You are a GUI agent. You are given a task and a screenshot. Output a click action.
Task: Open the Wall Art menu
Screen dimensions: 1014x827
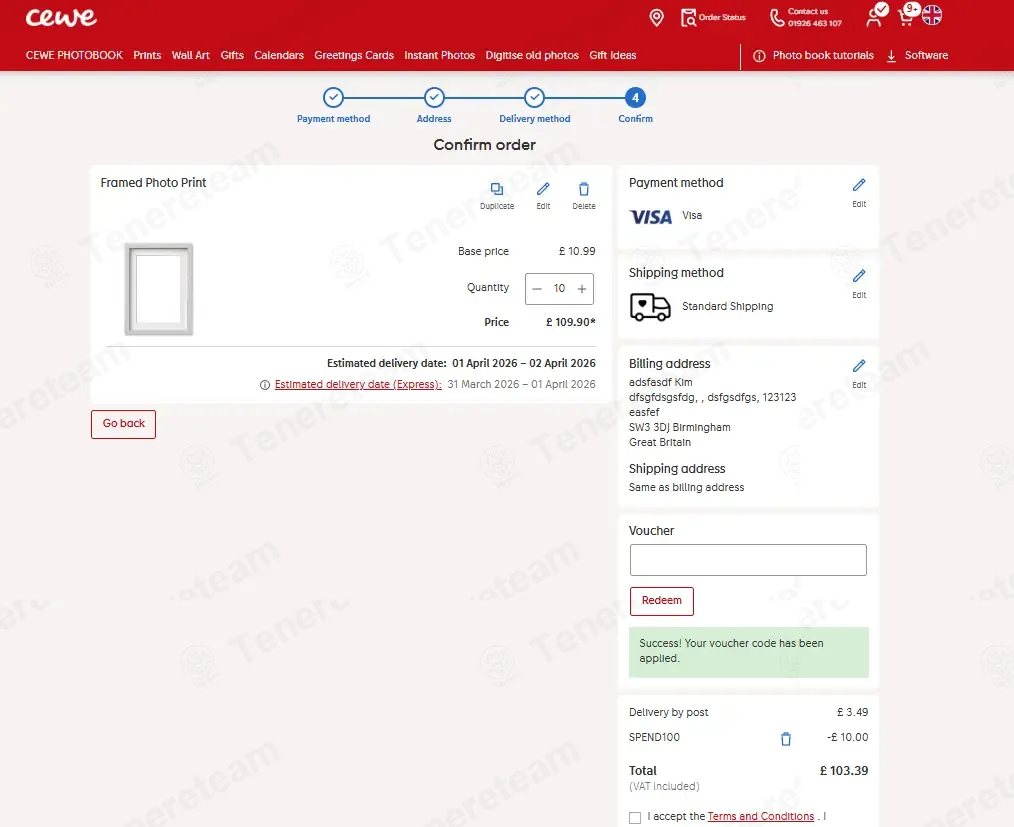pos(191,56)
